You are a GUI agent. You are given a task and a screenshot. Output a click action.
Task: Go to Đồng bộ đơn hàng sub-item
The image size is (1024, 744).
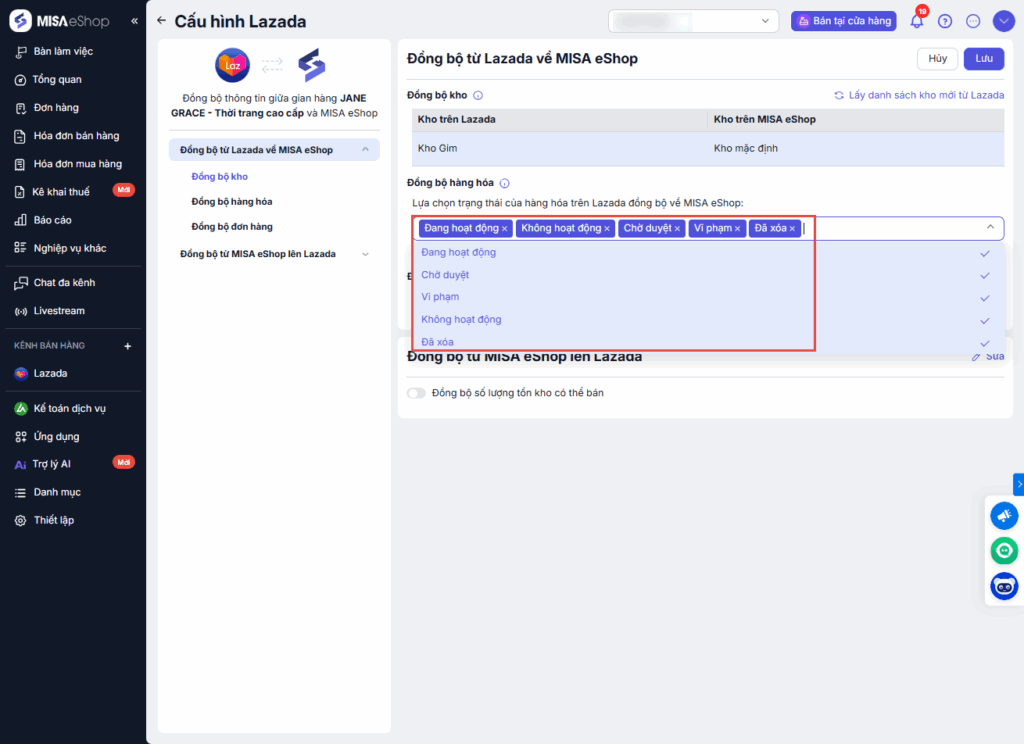point(232,227)
